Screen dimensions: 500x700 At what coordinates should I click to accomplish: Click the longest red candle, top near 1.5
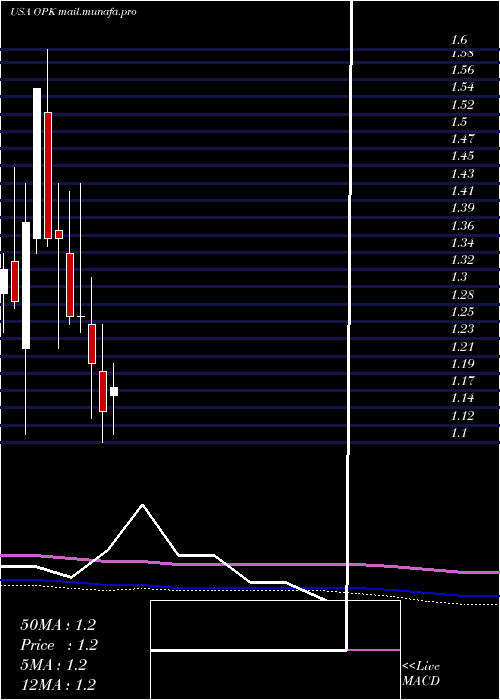pyautogui.click(x=48, y=175)
